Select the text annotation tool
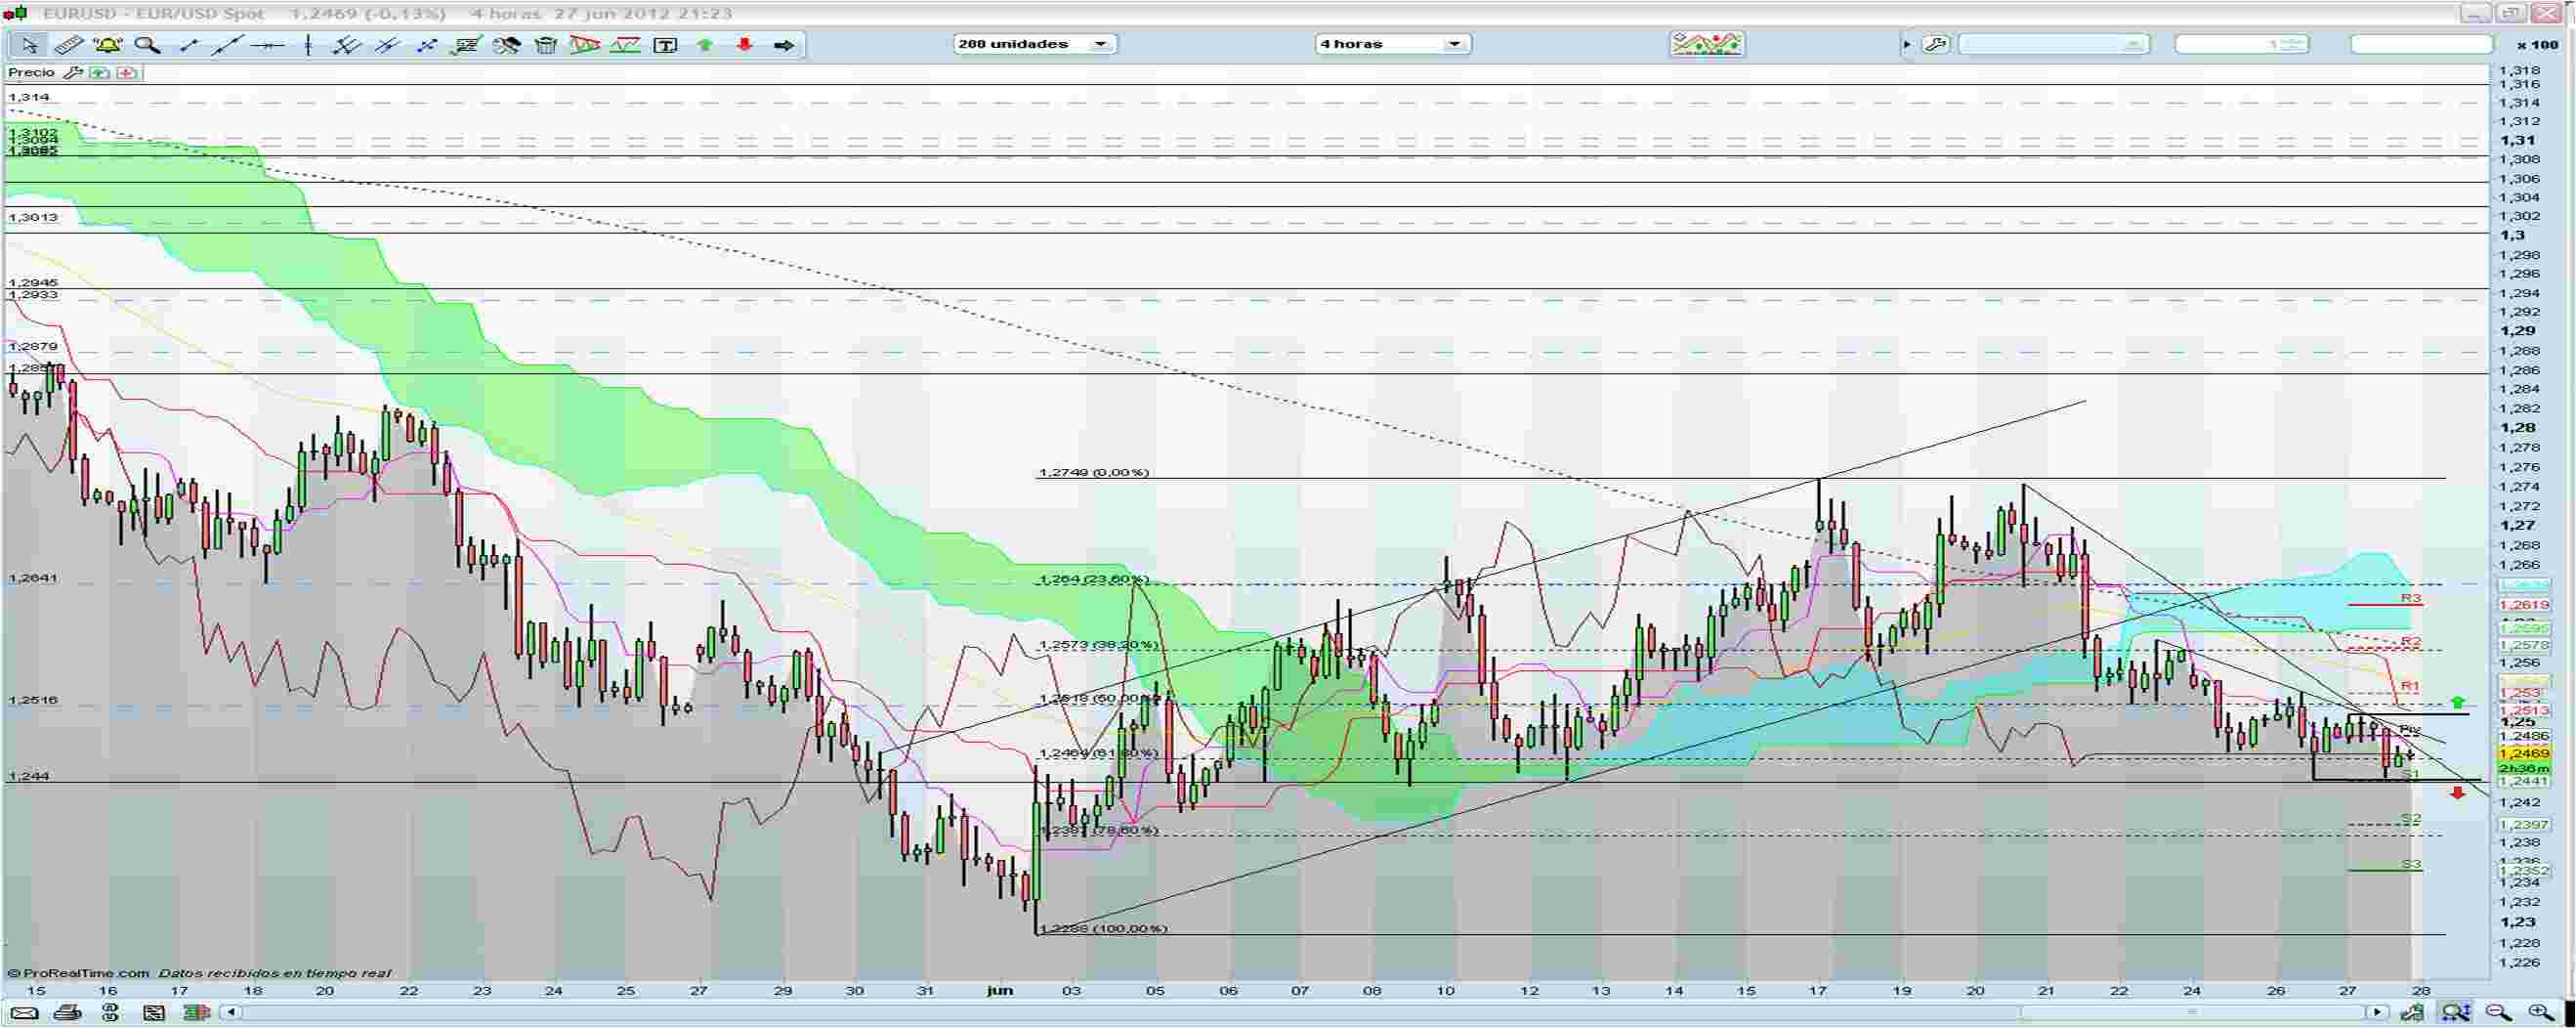 (x=665, y=45)
